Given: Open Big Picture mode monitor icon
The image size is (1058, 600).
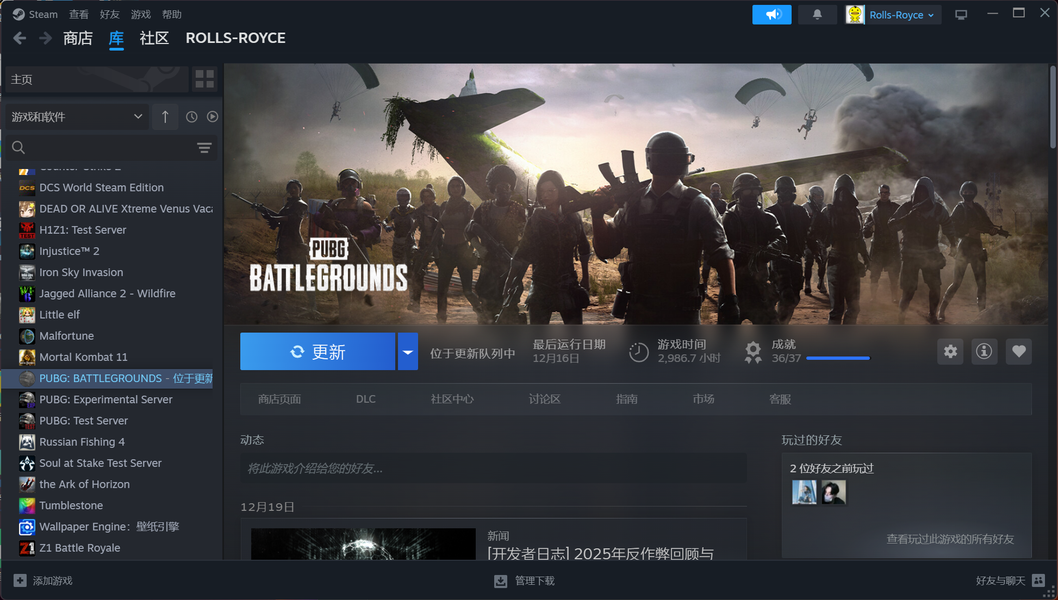Looking at the screenshot, I should (961, 15).
